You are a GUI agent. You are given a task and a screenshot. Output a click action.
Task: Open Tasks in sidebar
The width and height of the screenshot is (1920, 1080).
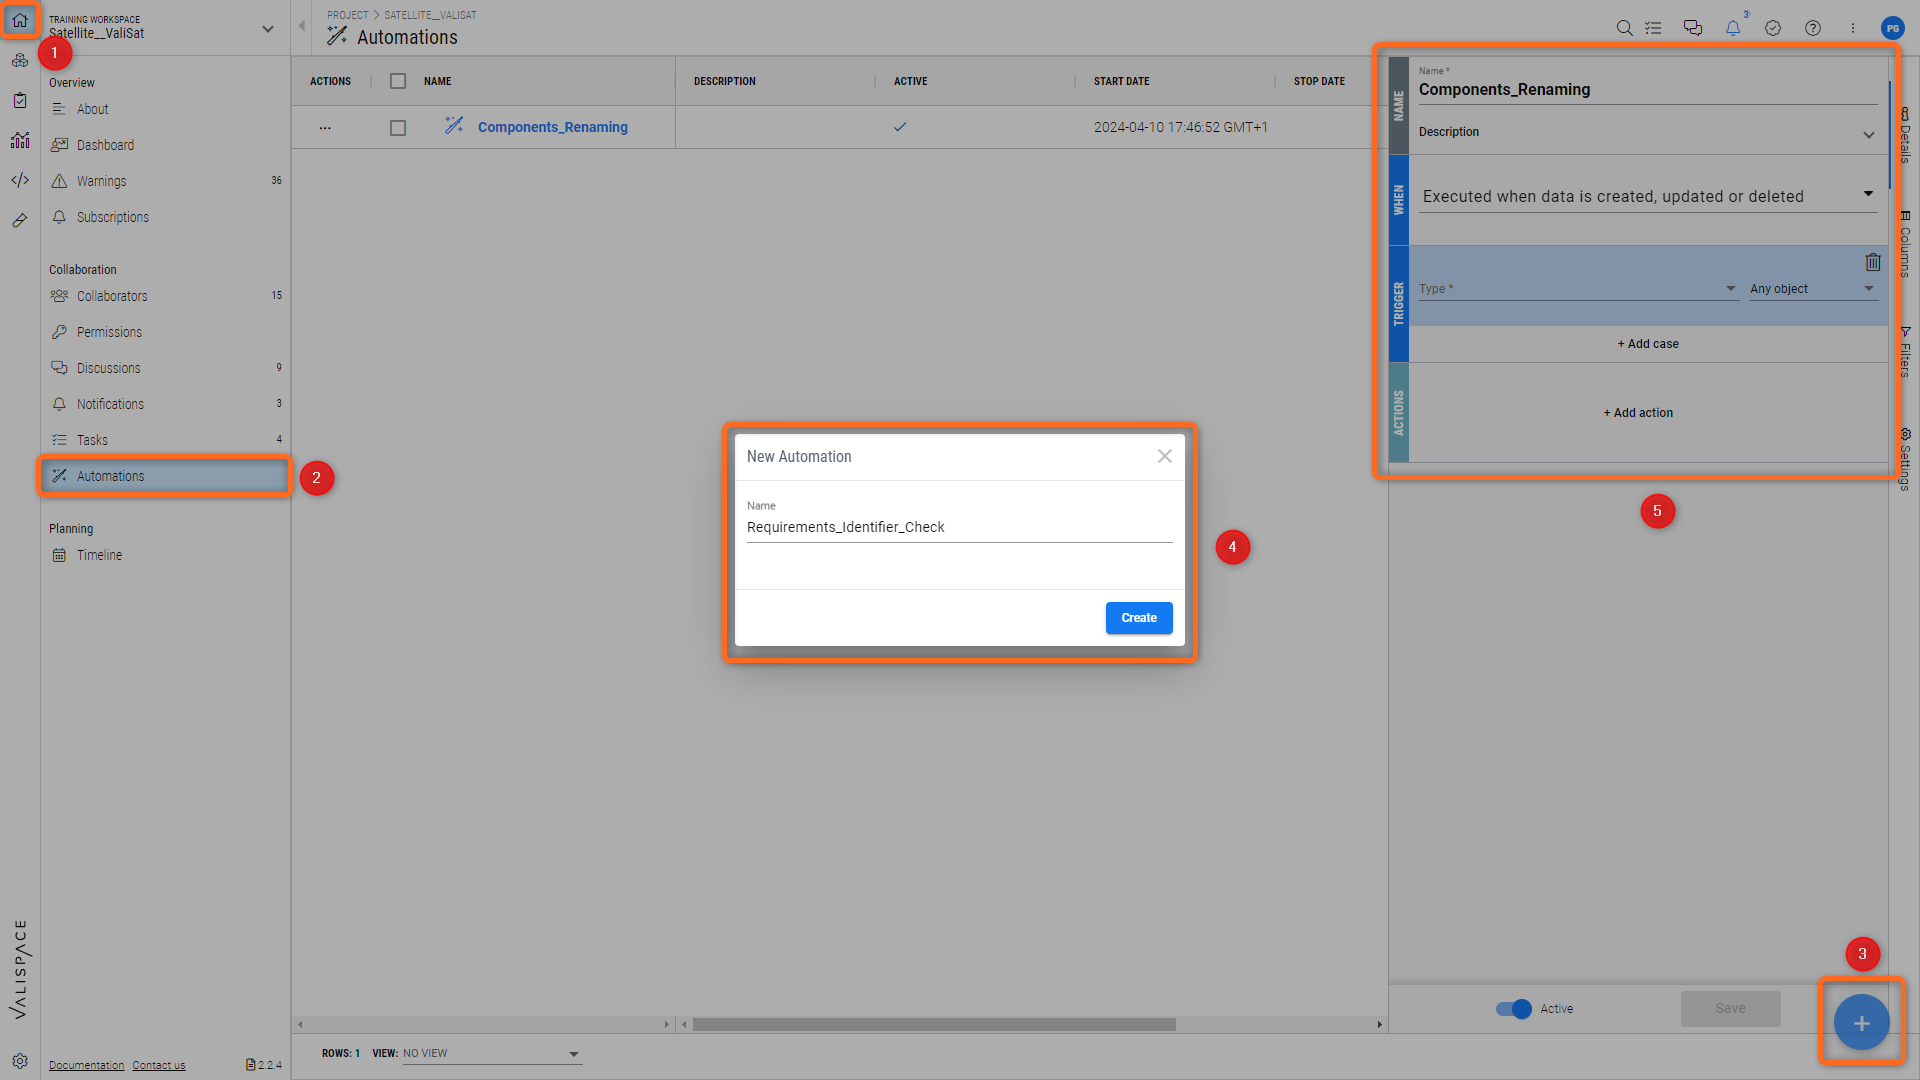(166, 440)
